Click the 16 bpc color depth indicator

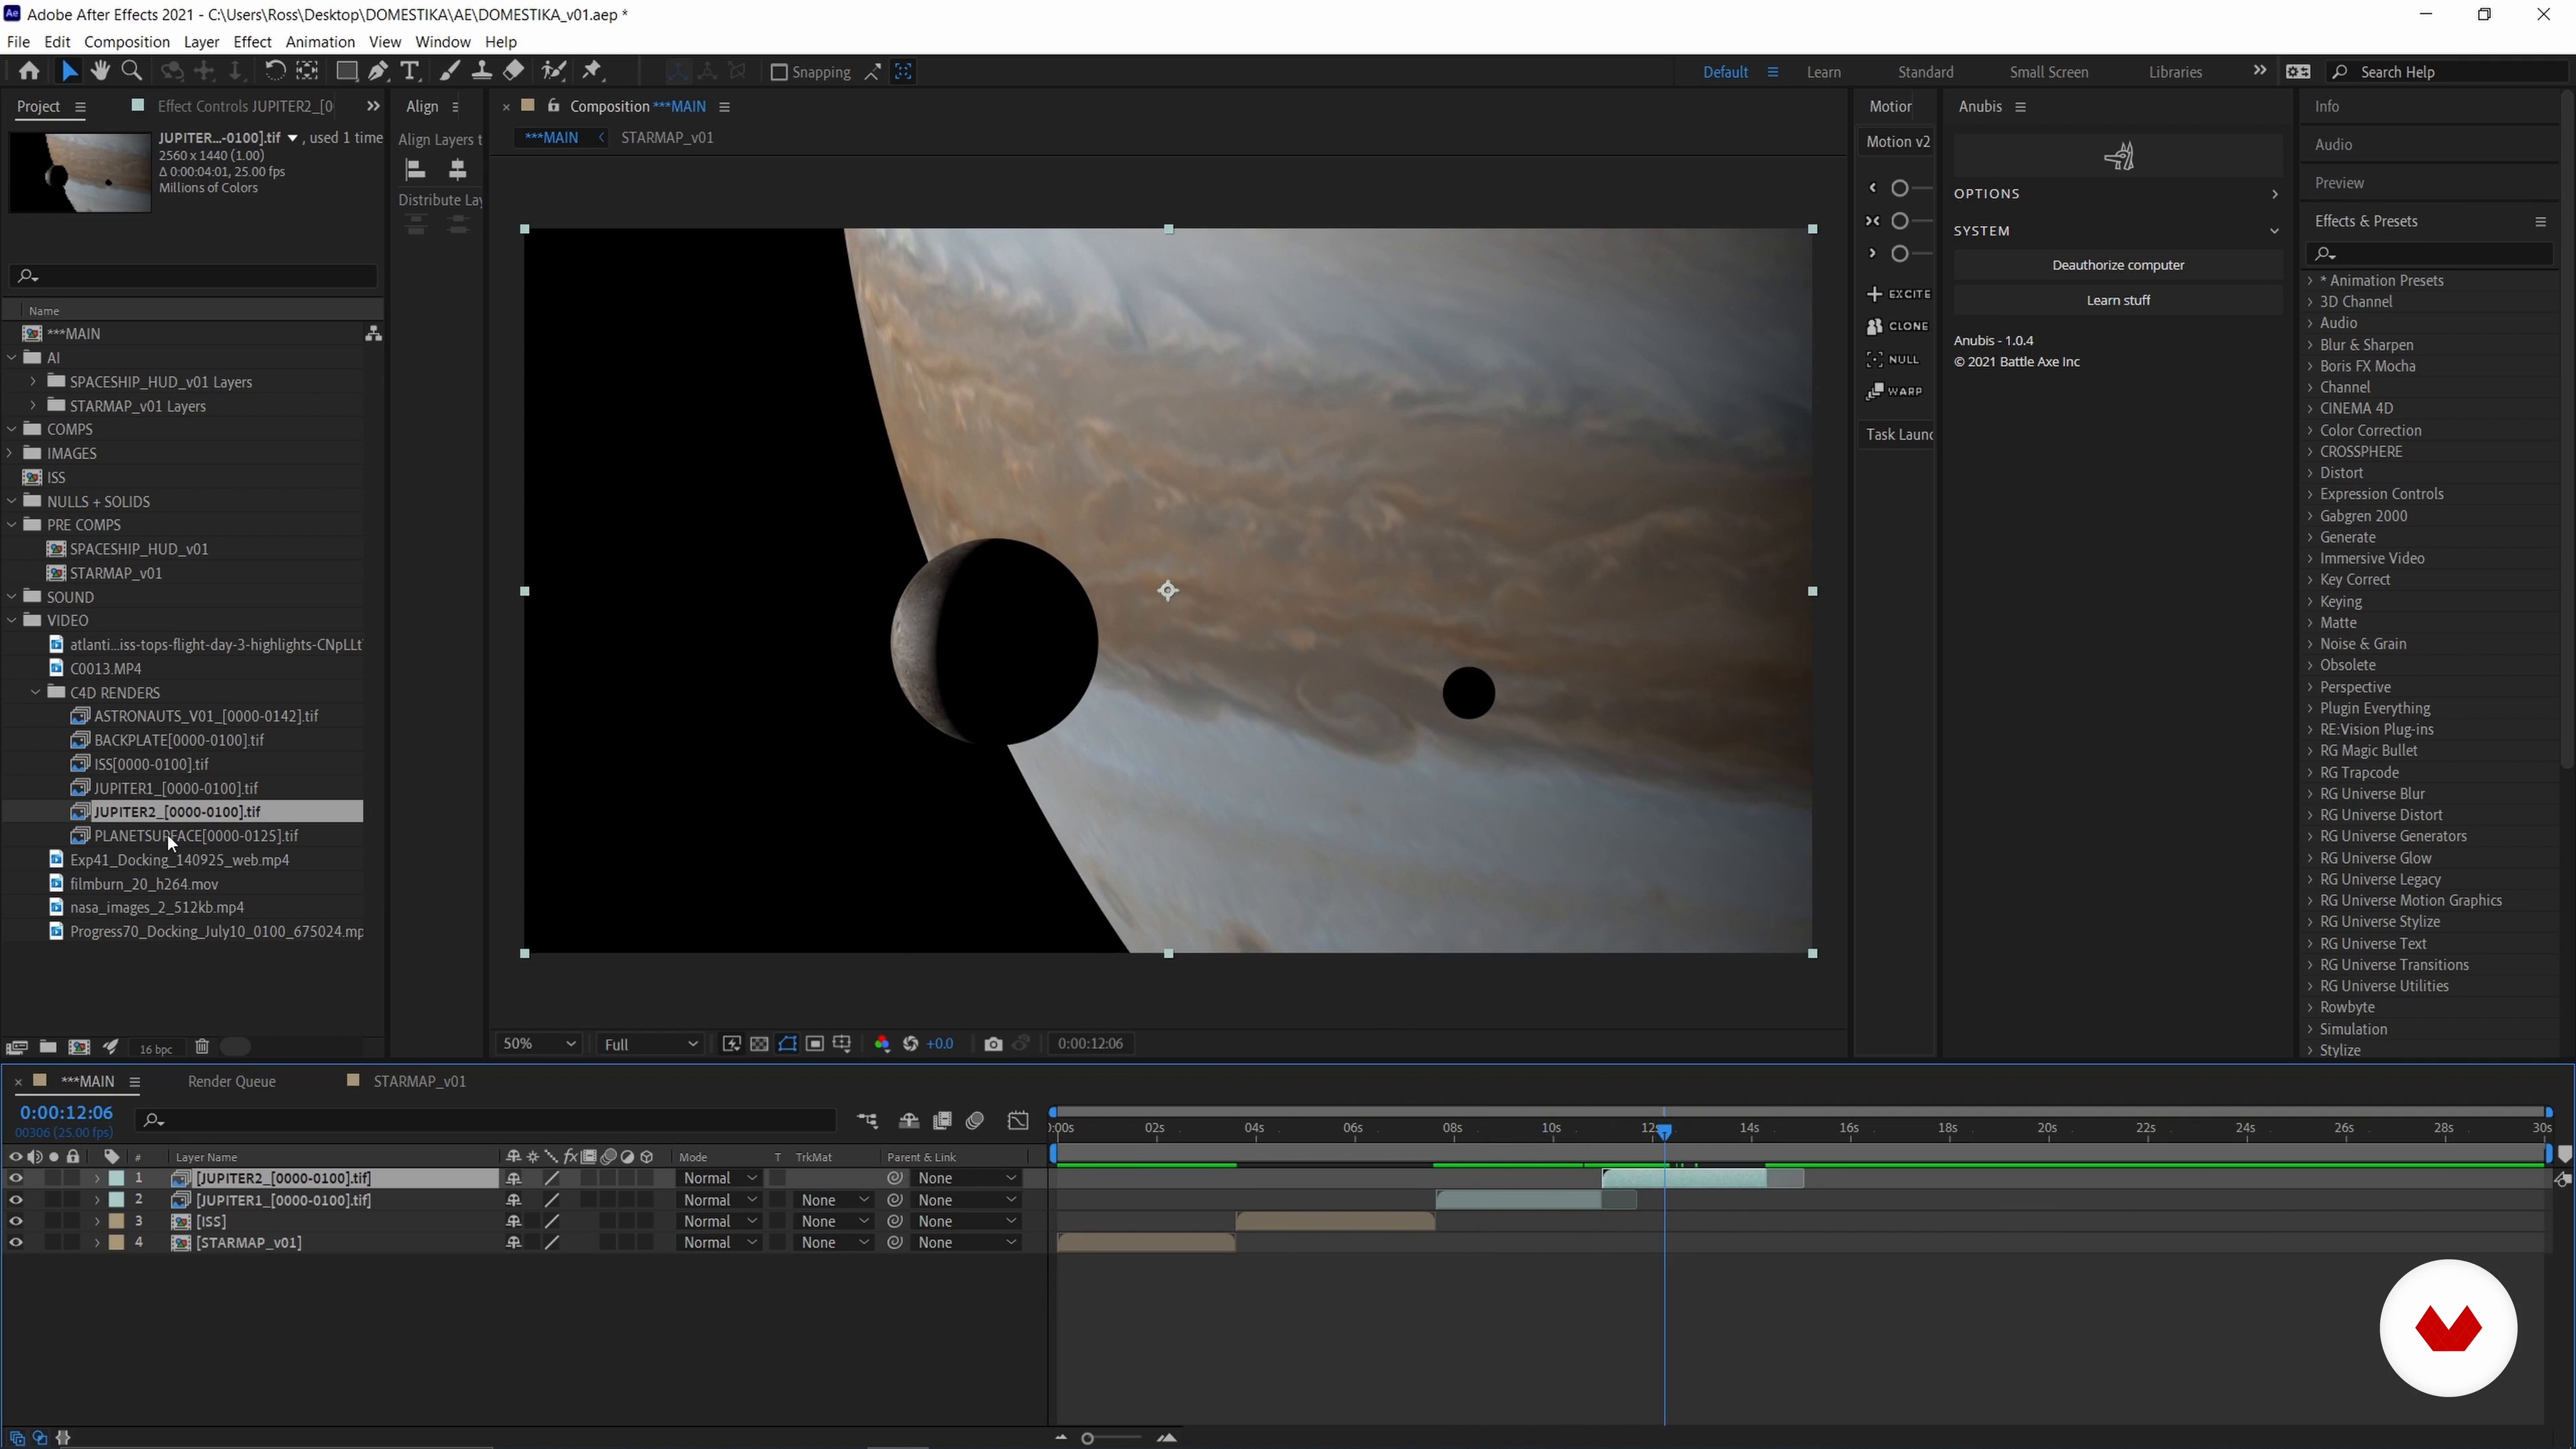pyautogui.click(x=155, y=1048)
